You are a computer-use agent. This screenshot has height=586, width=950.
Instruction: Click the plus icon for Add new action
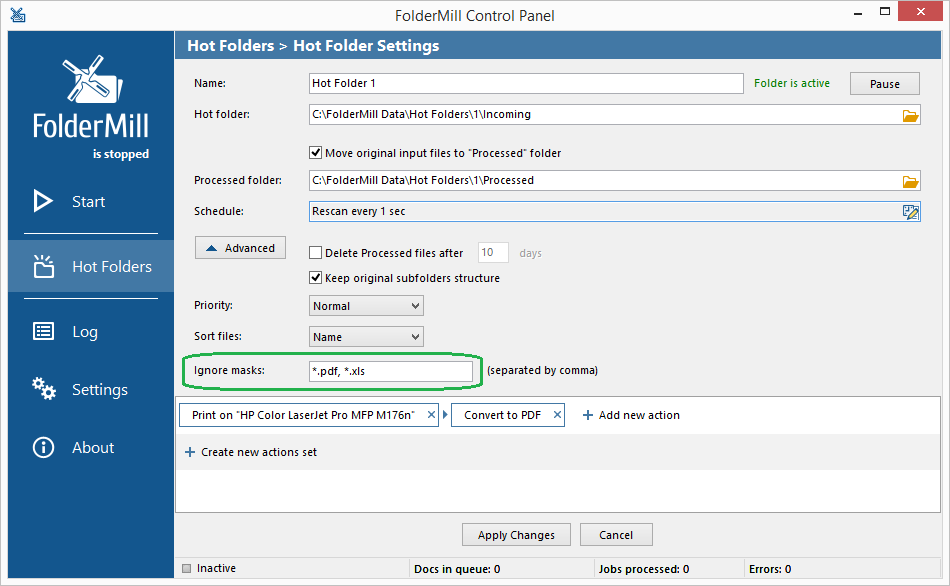[587, 415]
